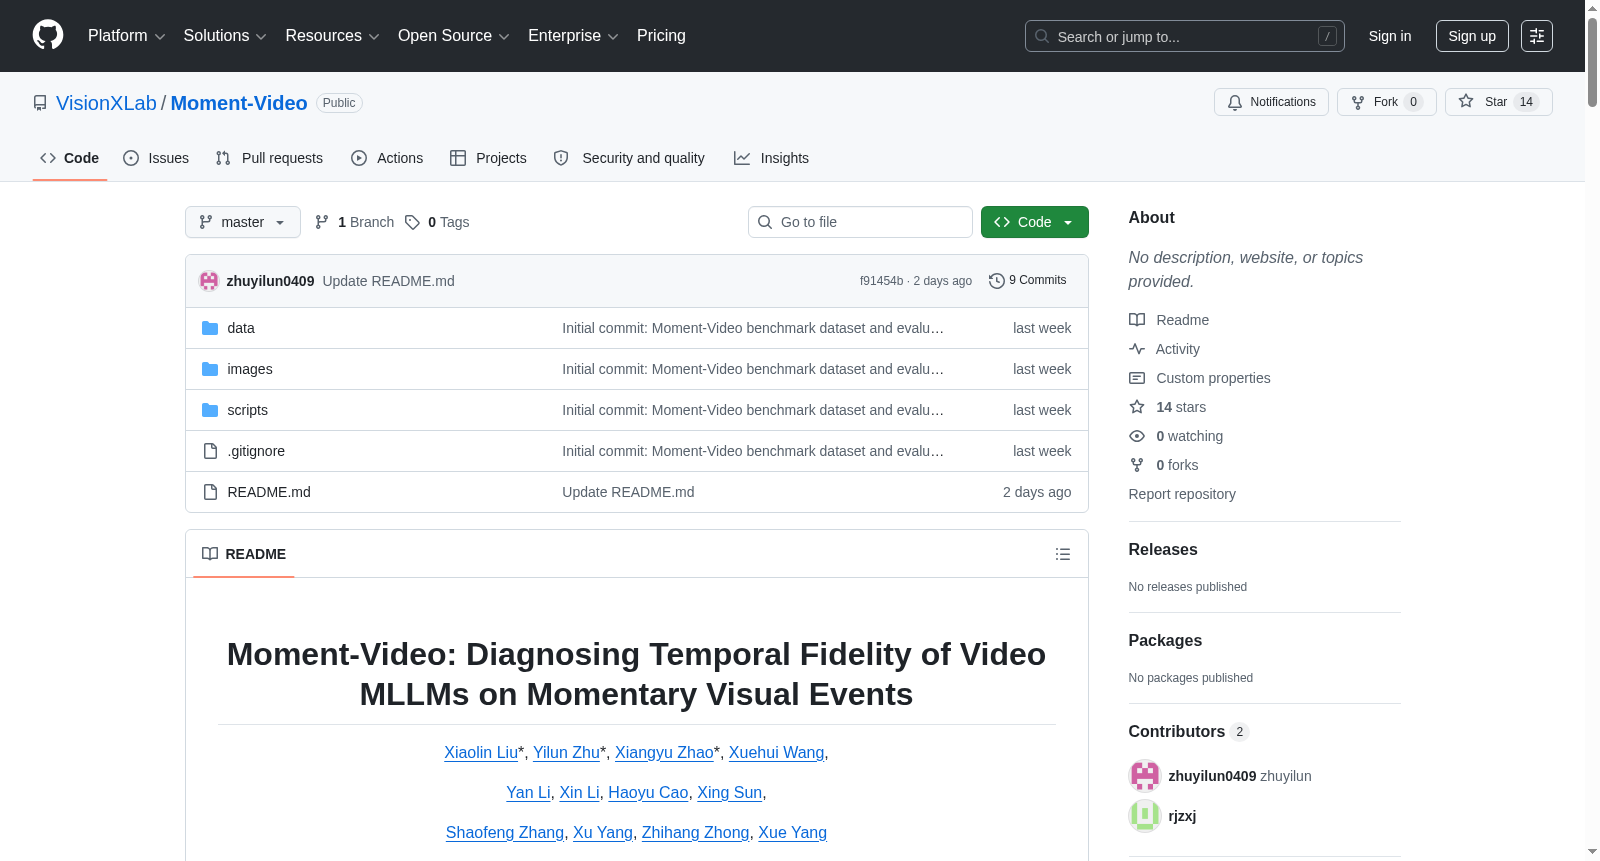Open Xiangyu Zhao author link
Image resolution: width=1600 pixels, height=861 pixels.
[664, 752]
